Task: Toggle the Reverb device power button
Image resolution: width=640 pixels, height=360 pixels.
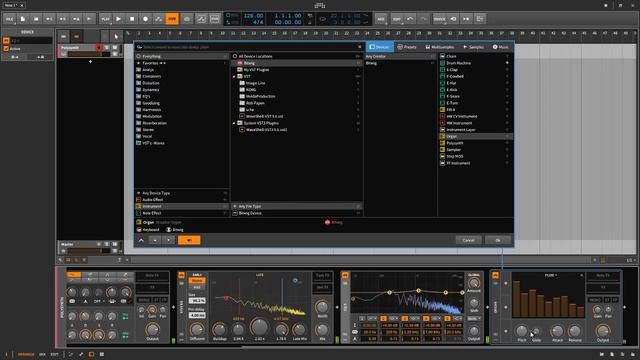Action: [181, 276]
